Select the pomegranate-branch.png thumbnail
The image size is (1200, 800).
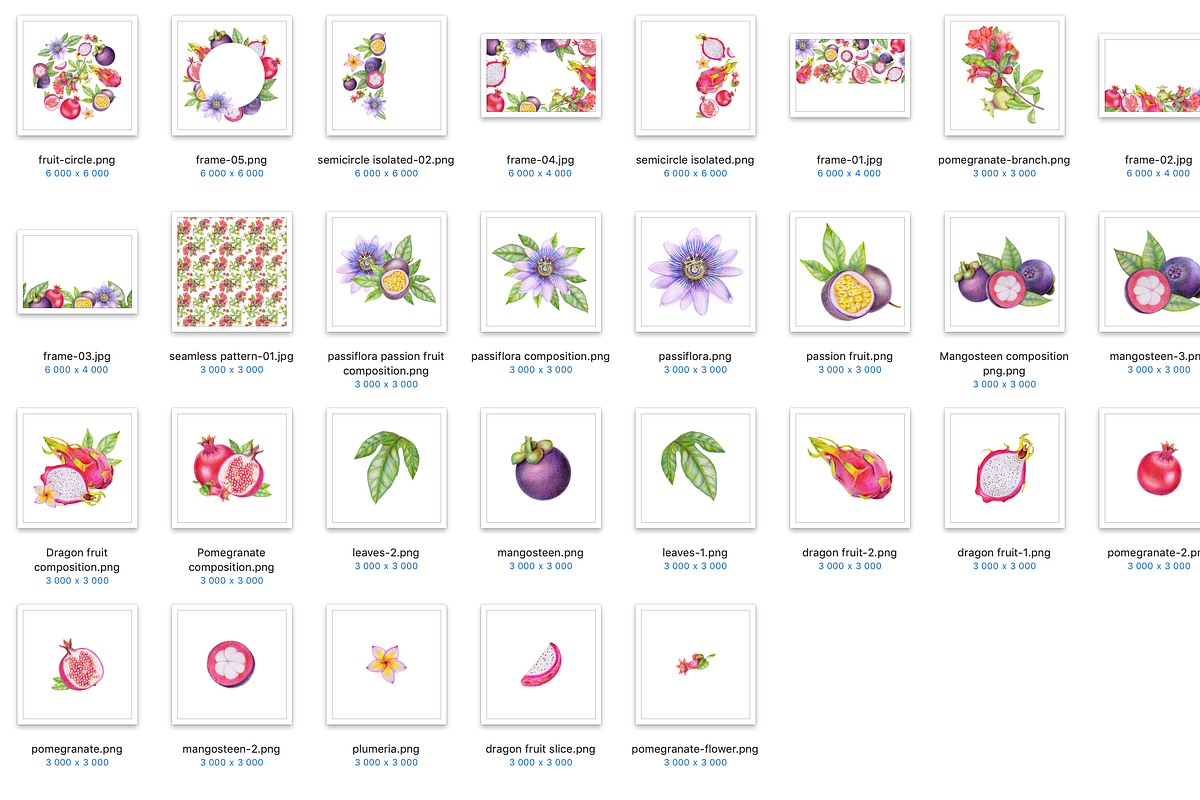1004,75
